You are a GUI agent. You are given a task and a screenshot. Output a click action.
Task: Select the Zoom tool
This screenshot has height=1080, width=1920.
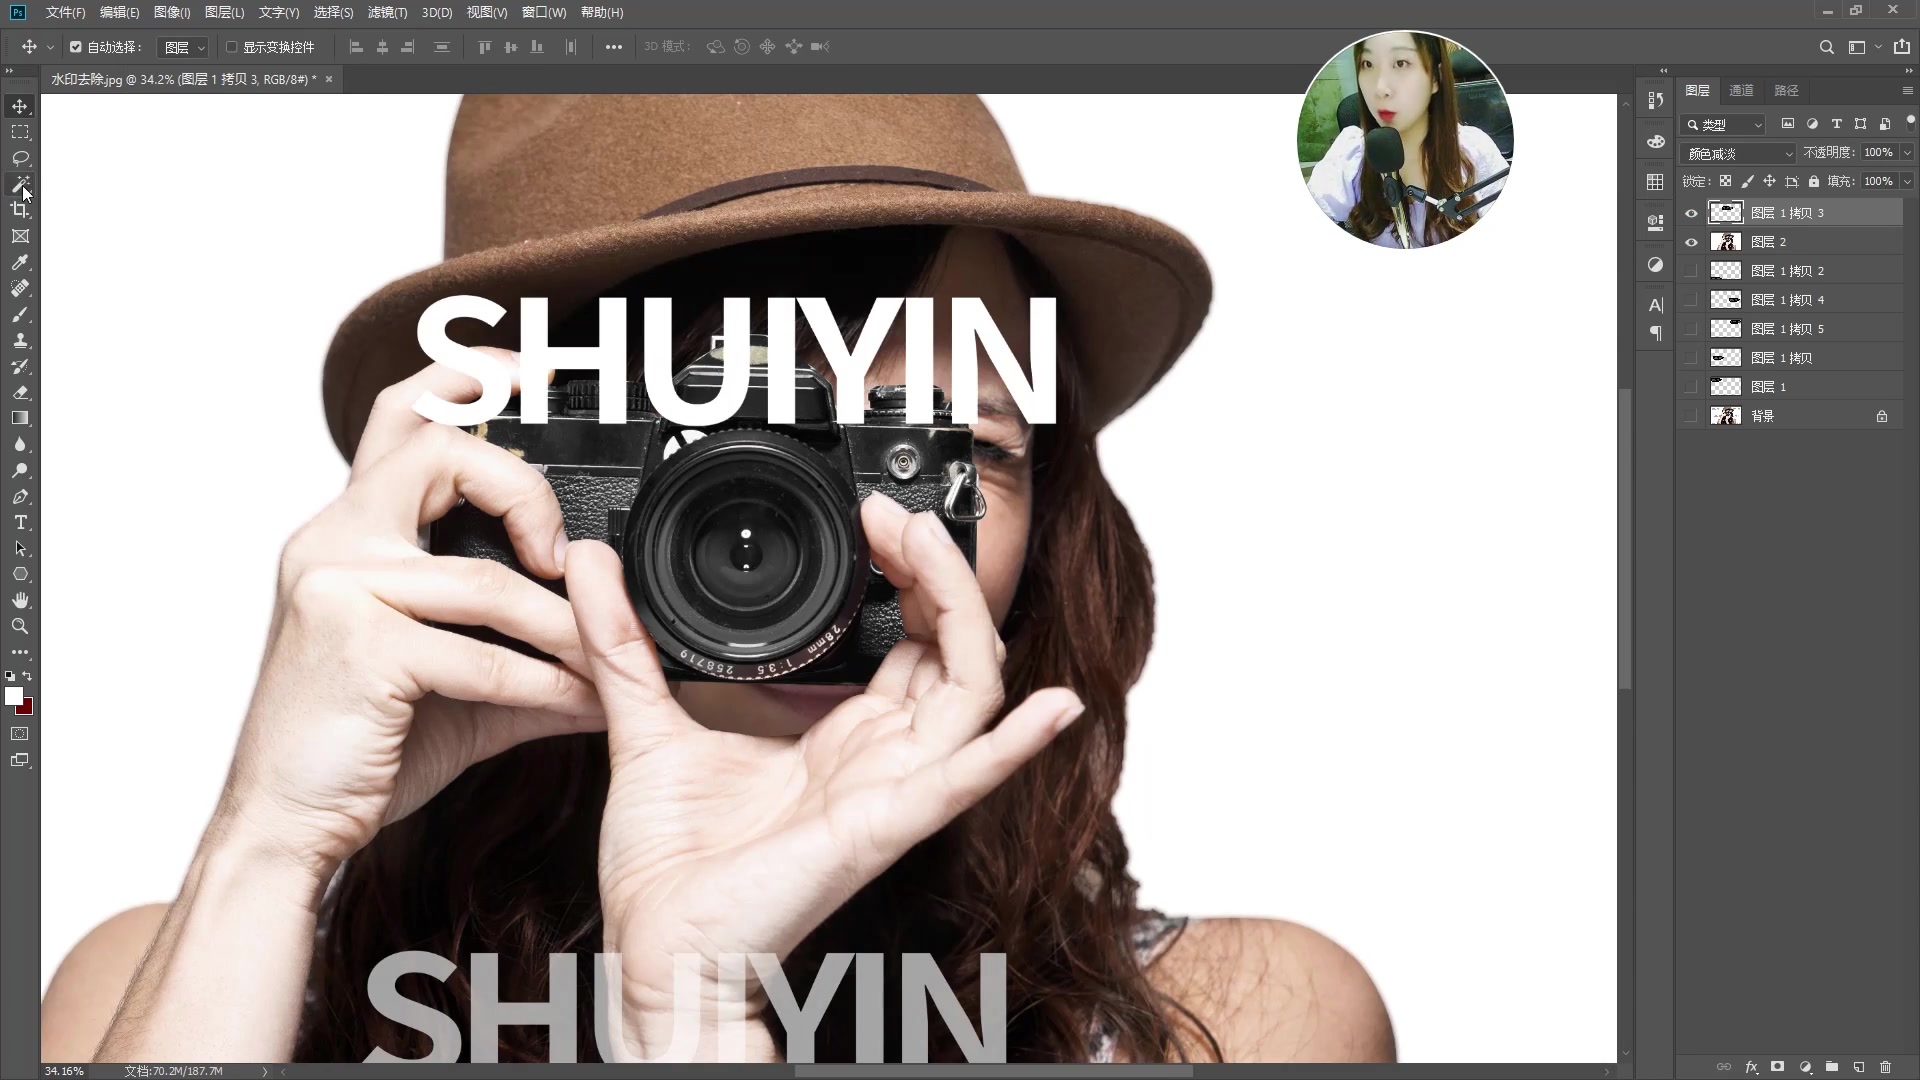[20, 626]
